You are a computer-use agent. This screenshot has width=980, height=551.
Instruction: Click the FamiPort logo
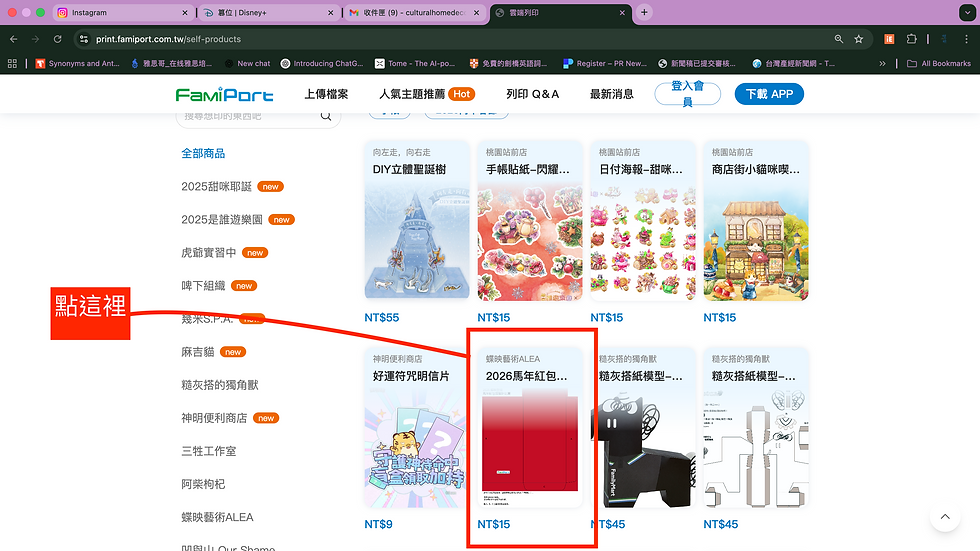[x=224, y=94]
